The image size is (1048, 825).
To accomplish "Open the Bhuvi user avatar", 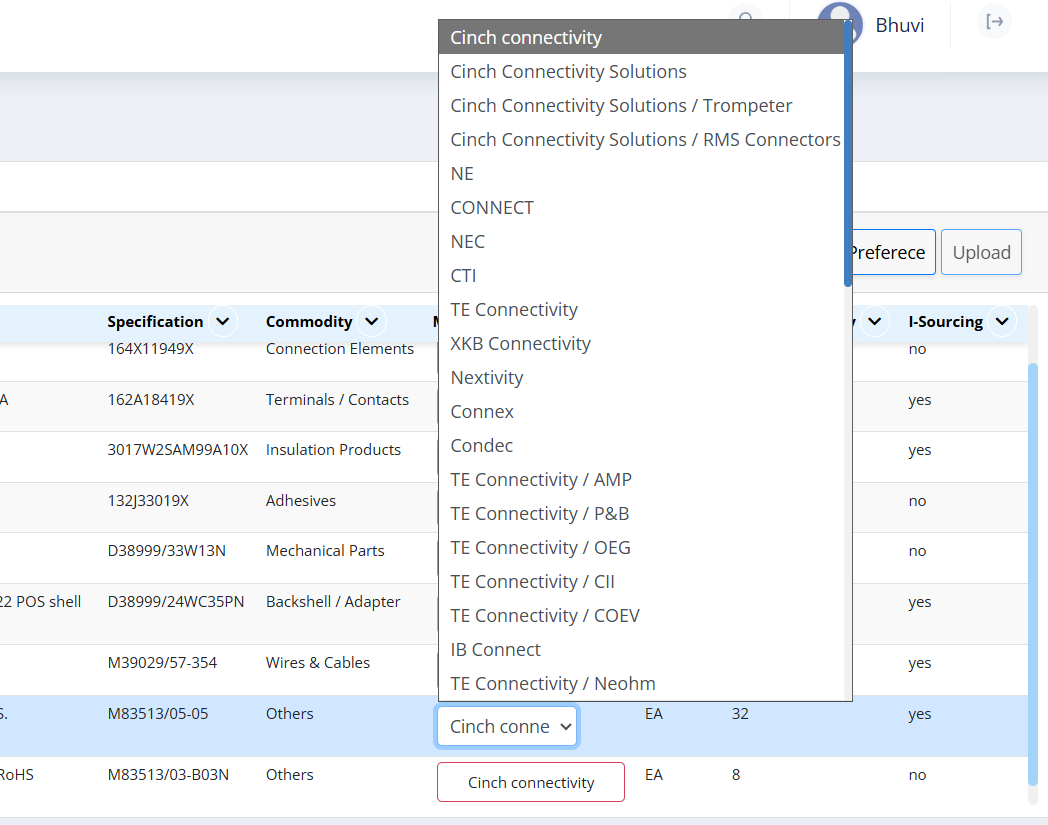I will tap(839, 24).
